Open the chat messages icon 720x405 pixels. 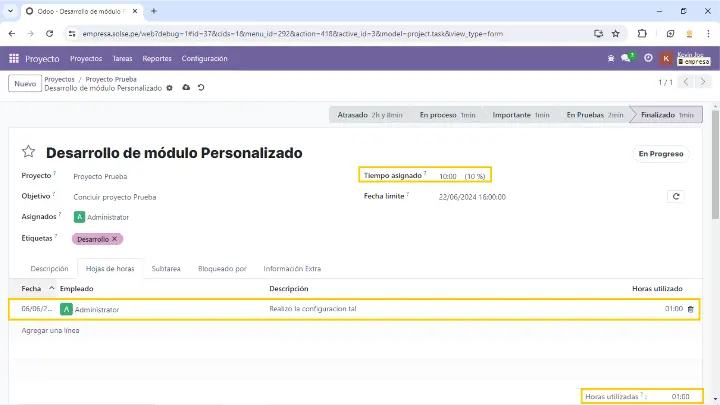pyautogui.click(x=626, y=59)
